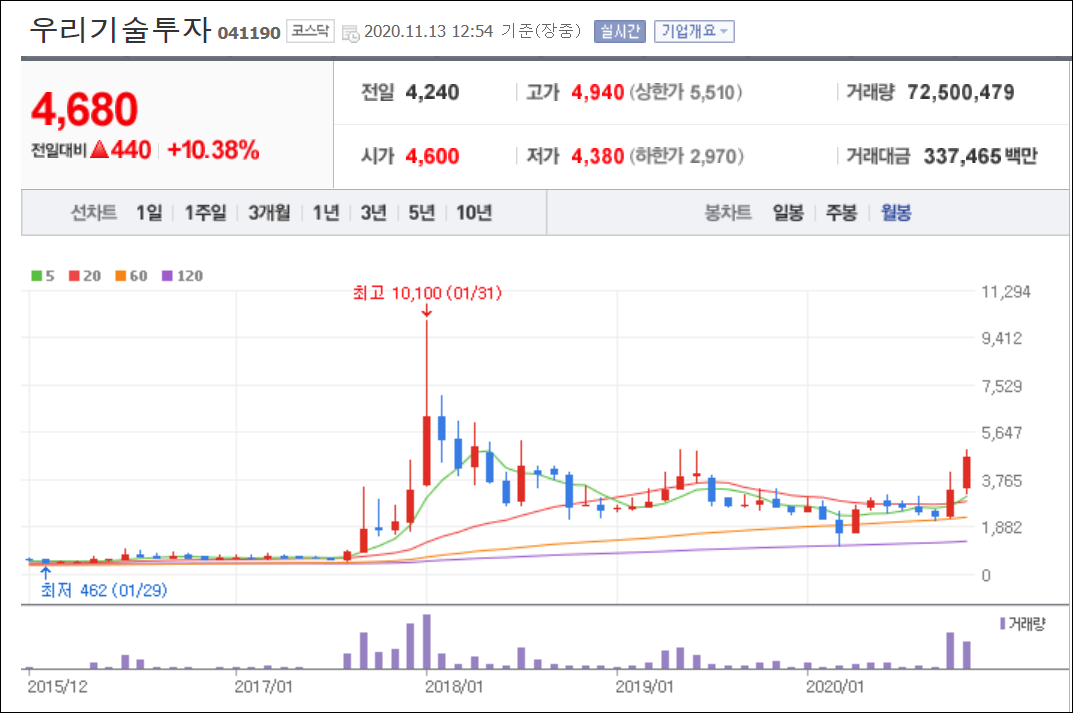Click the 2017/01 x-axis date label
The height and width of the screenshot is (713, 1073).
tap(263, 686)
